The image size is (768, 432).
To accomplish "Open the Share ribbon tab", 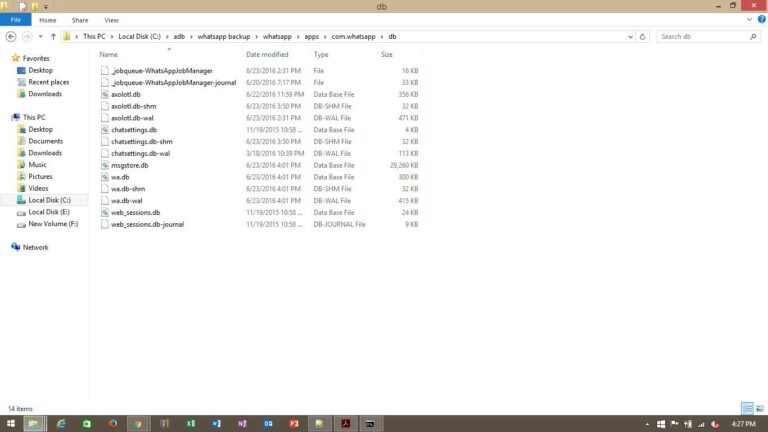I will pos(80,20).
